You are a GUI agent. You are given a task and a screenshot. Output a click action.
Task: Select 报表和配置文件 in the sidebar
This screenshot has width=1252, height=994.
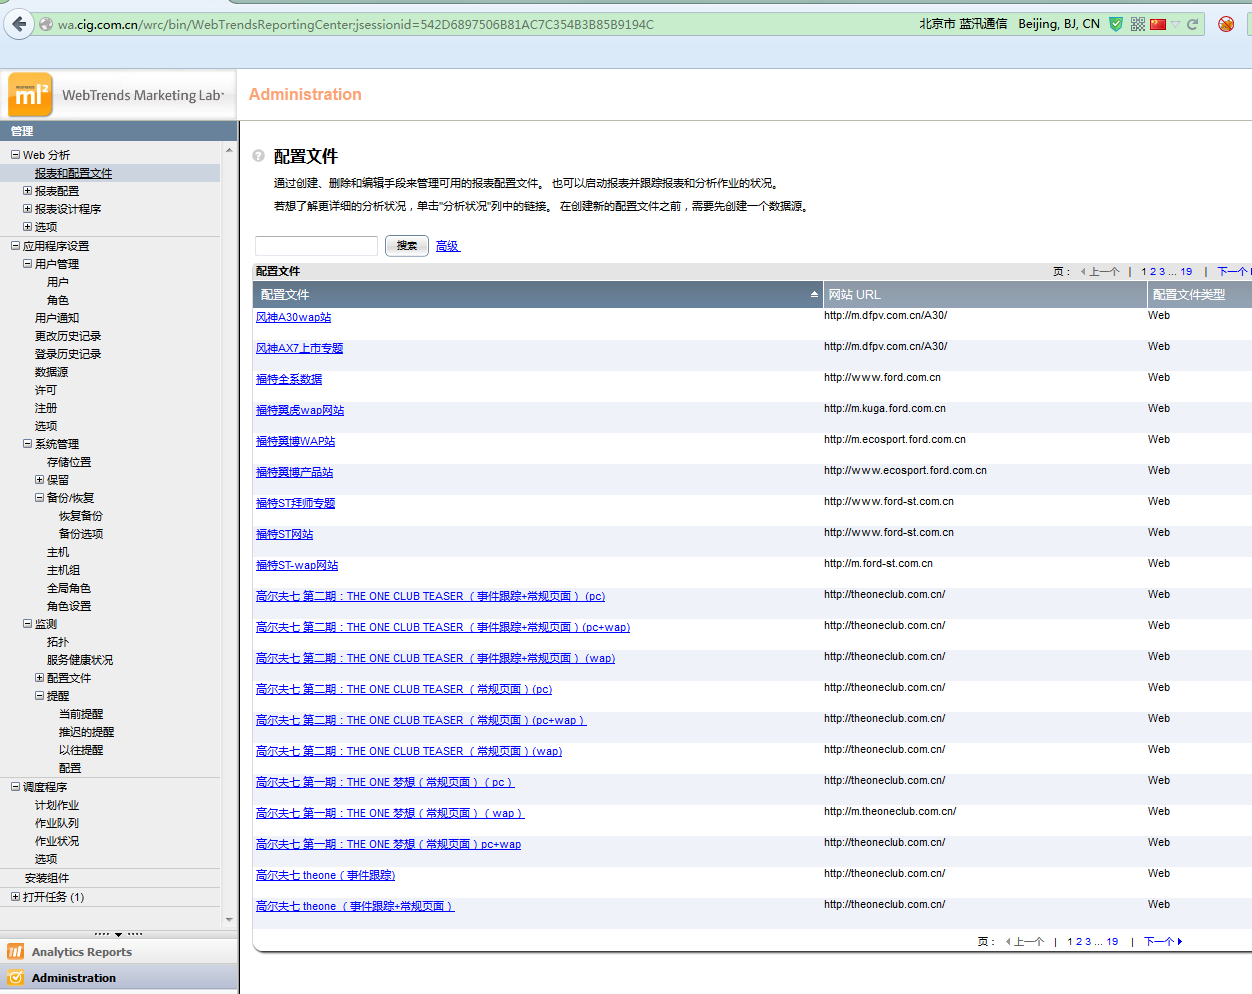click(x=73, y=173)
